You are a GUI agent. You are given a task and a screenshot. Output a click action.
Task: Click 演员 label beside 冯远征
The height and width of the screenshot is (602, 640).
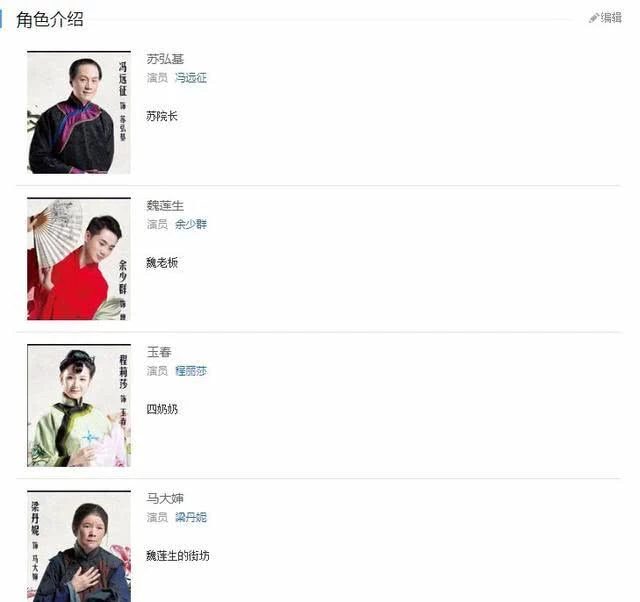(x=157, y=78)
